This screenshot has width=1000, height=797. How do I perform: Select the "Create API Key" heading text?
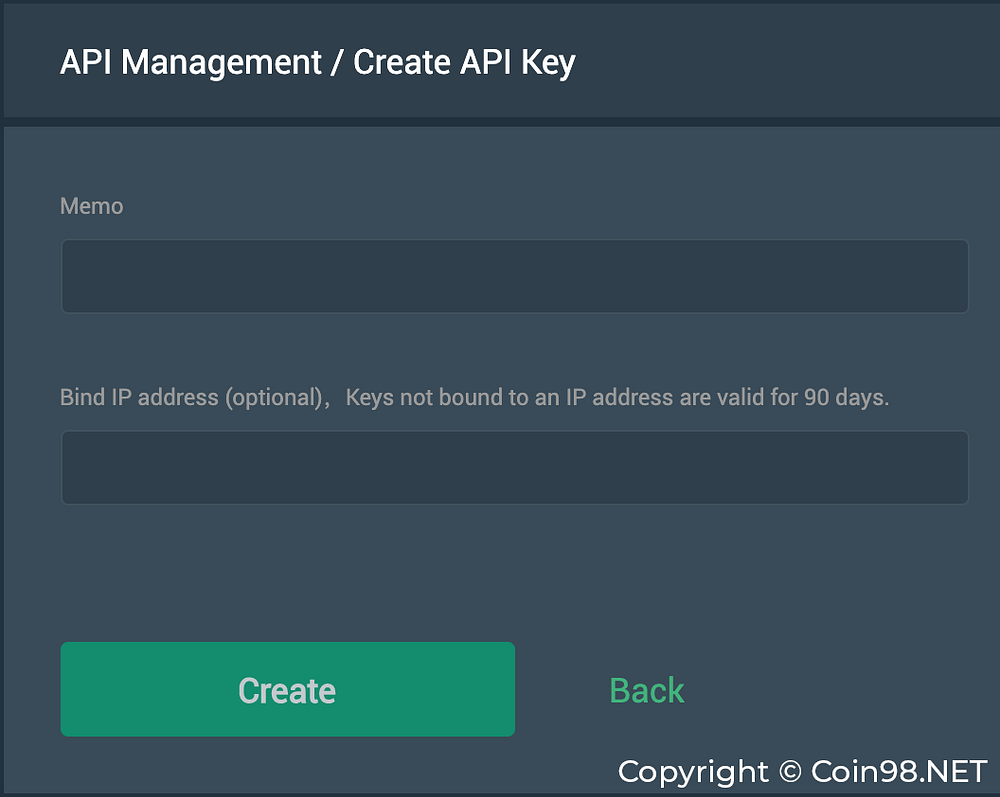coord(464,62)
